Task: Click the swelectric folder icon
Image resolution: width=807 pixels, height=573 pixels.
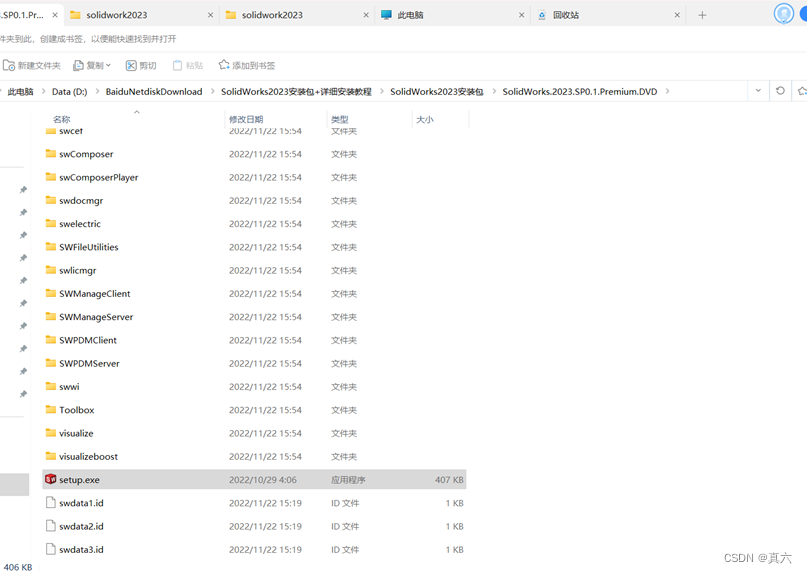Action: (50, 223)
